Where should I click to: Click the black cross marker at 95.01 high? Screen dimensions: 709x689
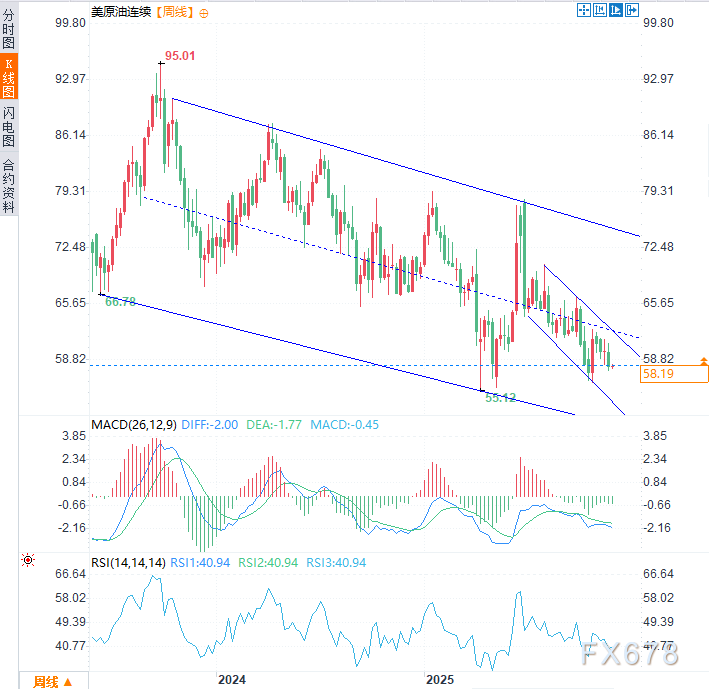tap(159, 64)
